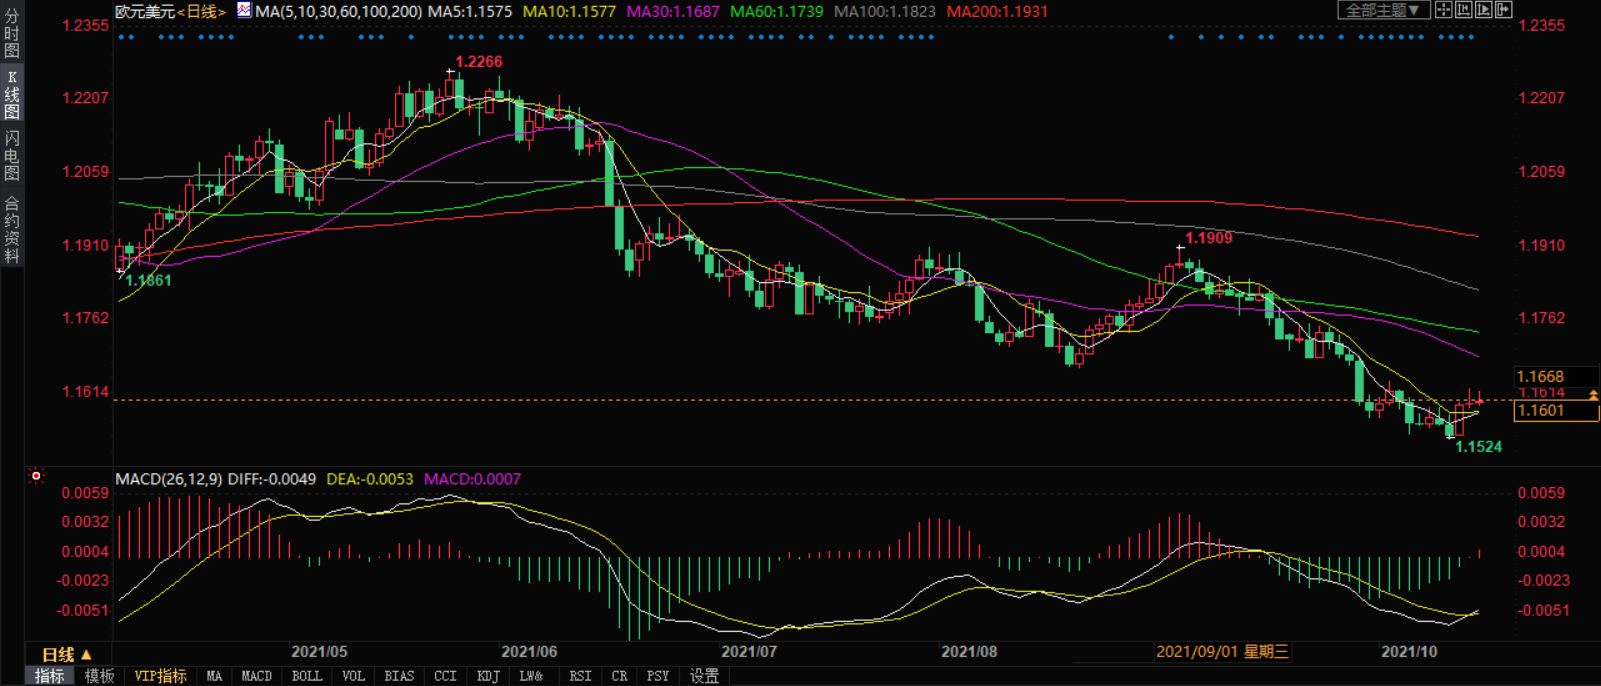
Task: Select the 模板 tab at bottom
Action: pyautogui.click(x=99, y=676)
